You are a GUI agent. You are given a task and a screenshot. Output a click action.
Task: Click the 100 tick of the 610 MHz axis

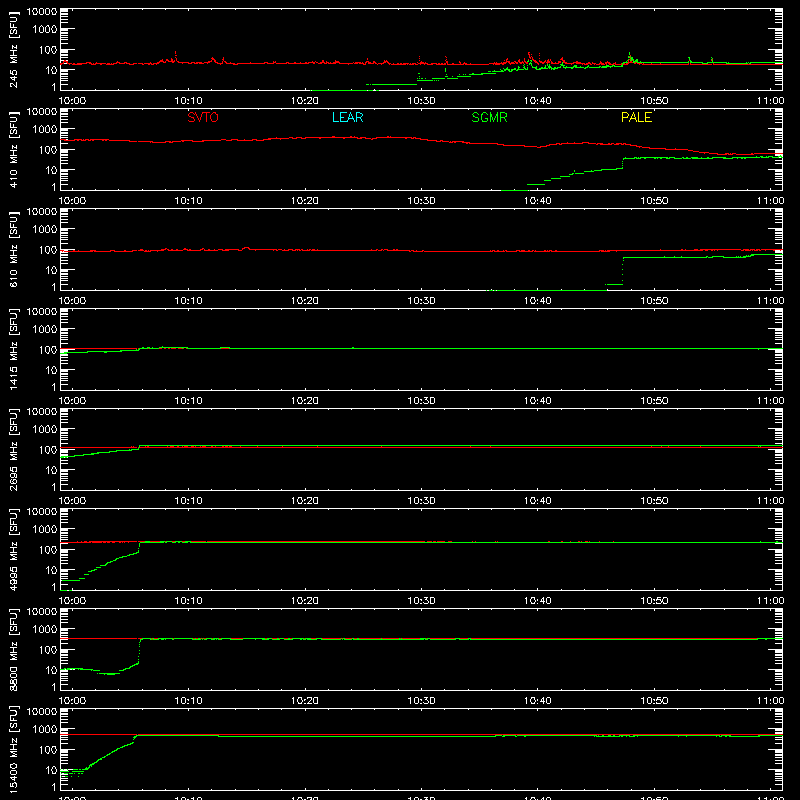[x=48, y=250]
